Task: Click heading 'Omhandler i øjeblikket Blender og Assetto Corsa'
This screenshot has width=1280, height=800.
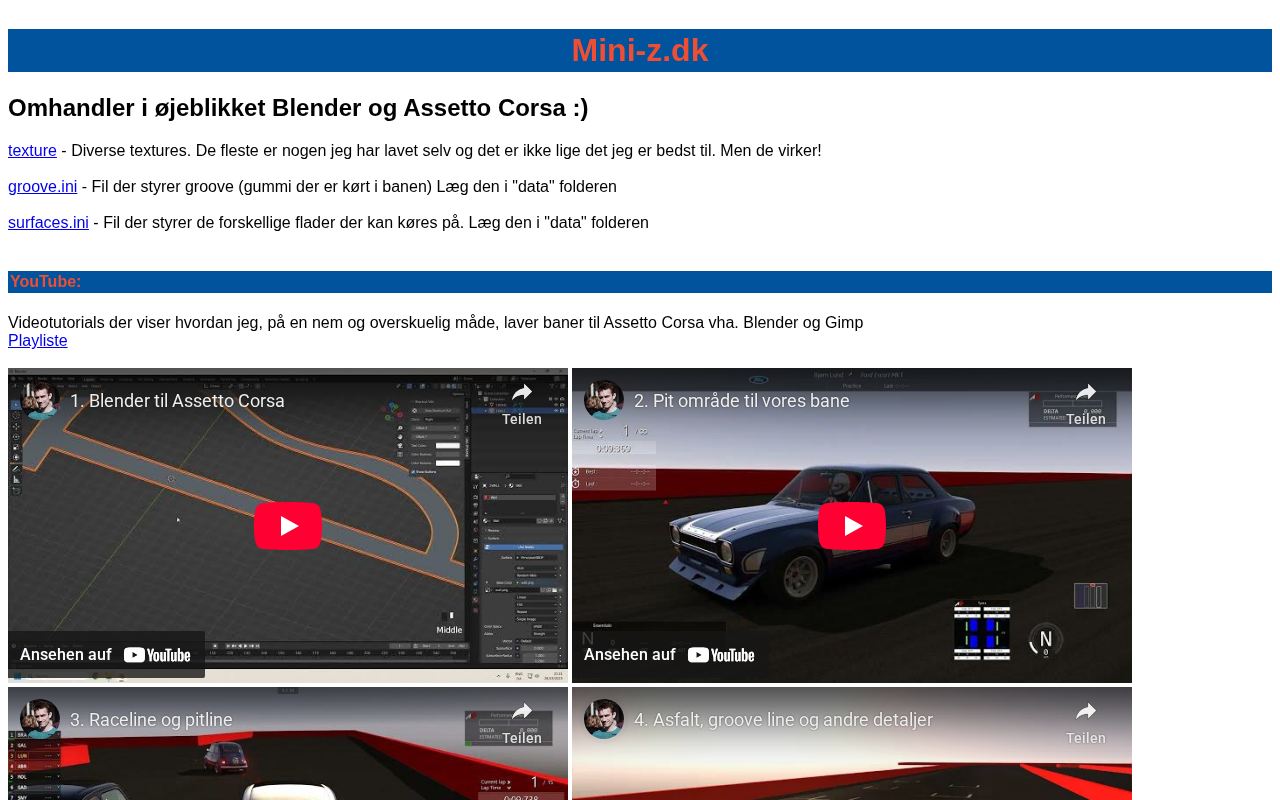Action: [x=298, y=108]
